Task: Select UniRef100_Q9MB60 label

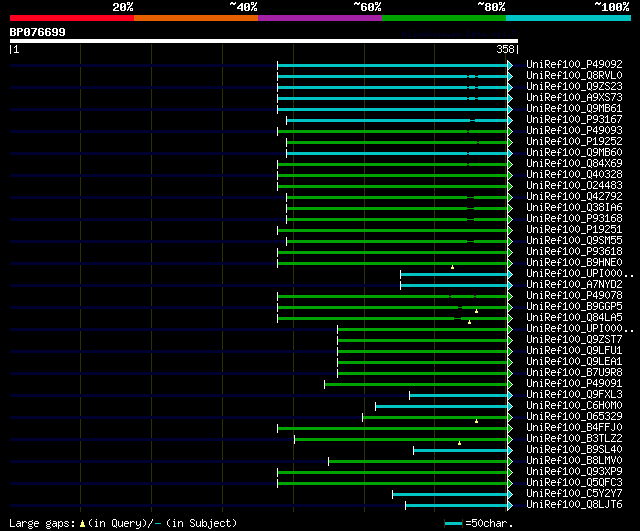Action: click(574, 153)
